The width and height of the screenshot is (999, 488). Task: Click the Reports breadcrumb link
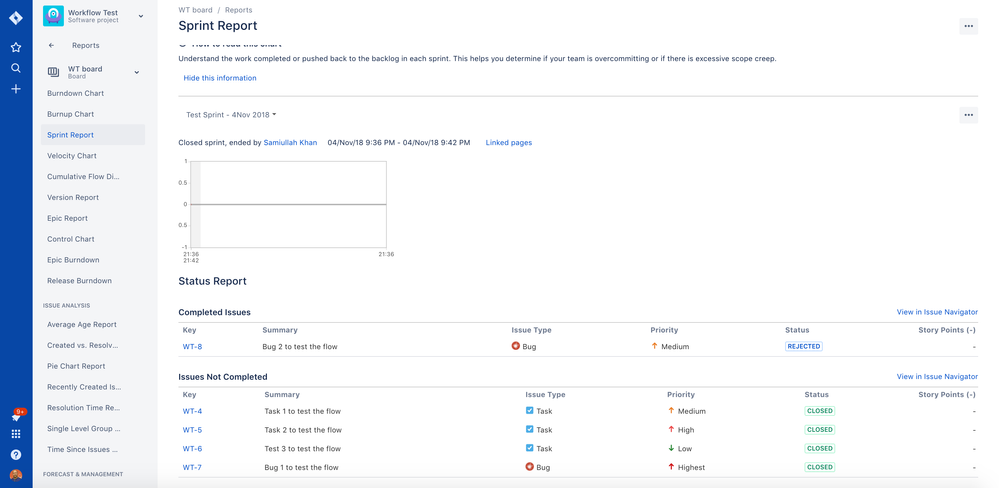click(x=238, y=10)
